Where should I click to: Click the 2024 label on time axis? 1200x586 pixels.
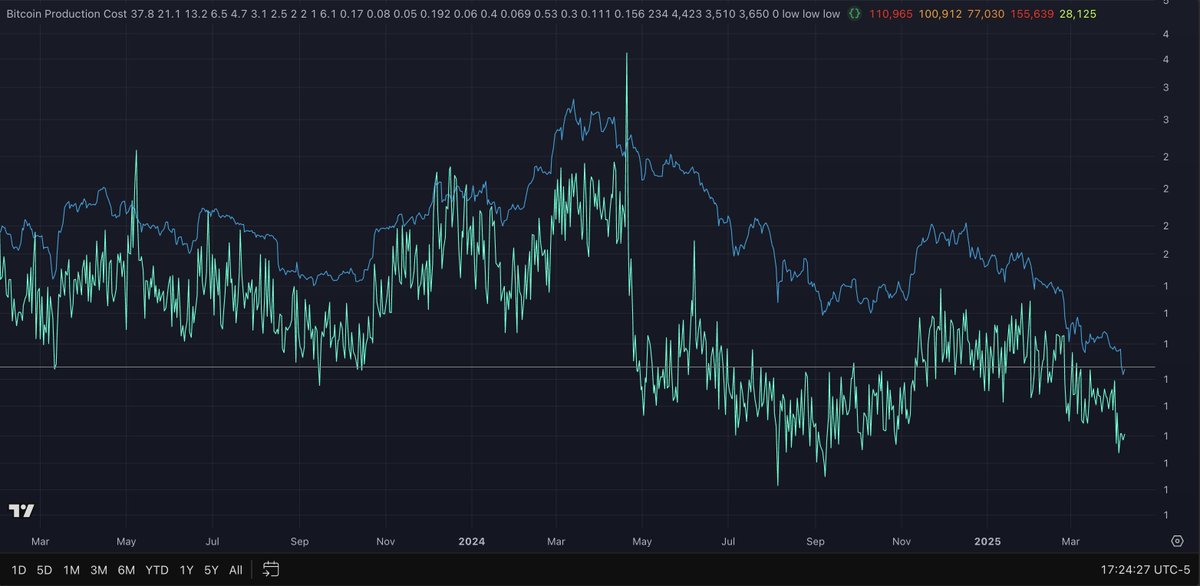pos(471,542)
